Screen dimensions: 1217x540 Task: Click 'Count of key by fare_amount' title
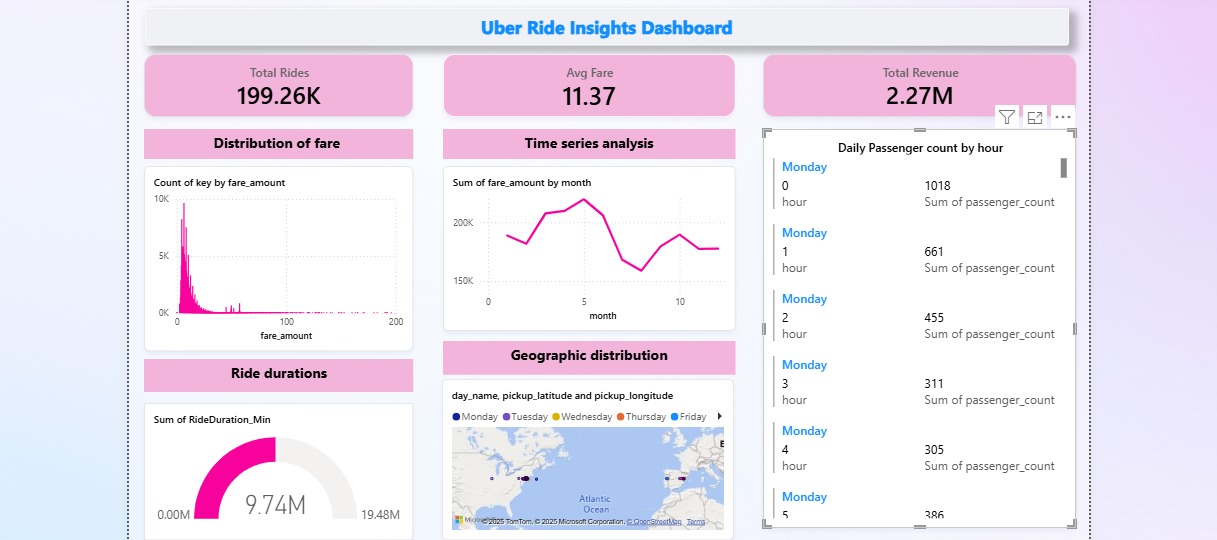pos(219,183)
